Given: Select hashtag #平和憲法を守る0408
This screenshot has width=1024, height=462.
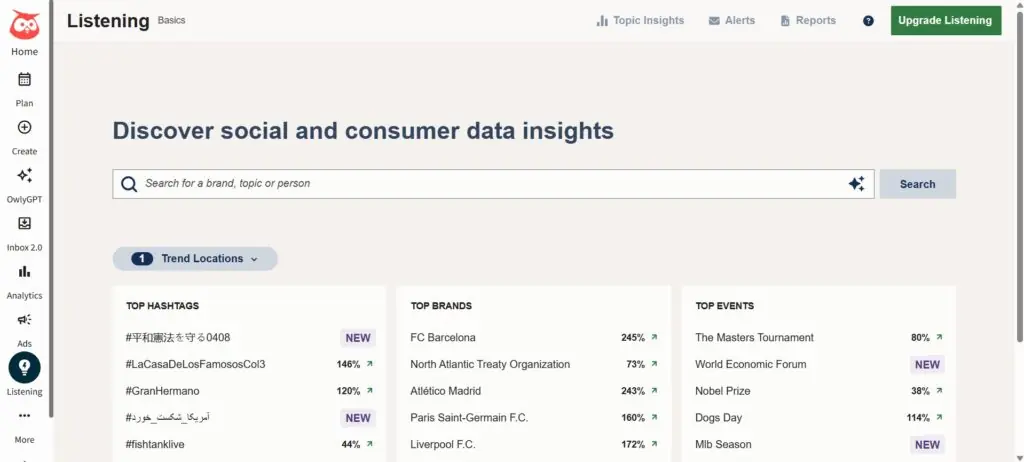Looking at the screenshot, I should (x=178, y=338).
